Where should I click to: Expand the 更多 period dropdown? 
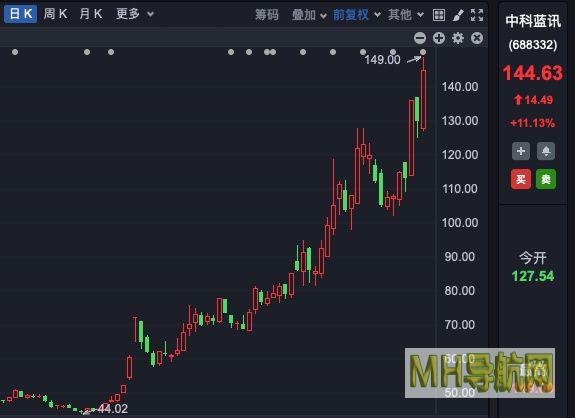tap(135, 14)
